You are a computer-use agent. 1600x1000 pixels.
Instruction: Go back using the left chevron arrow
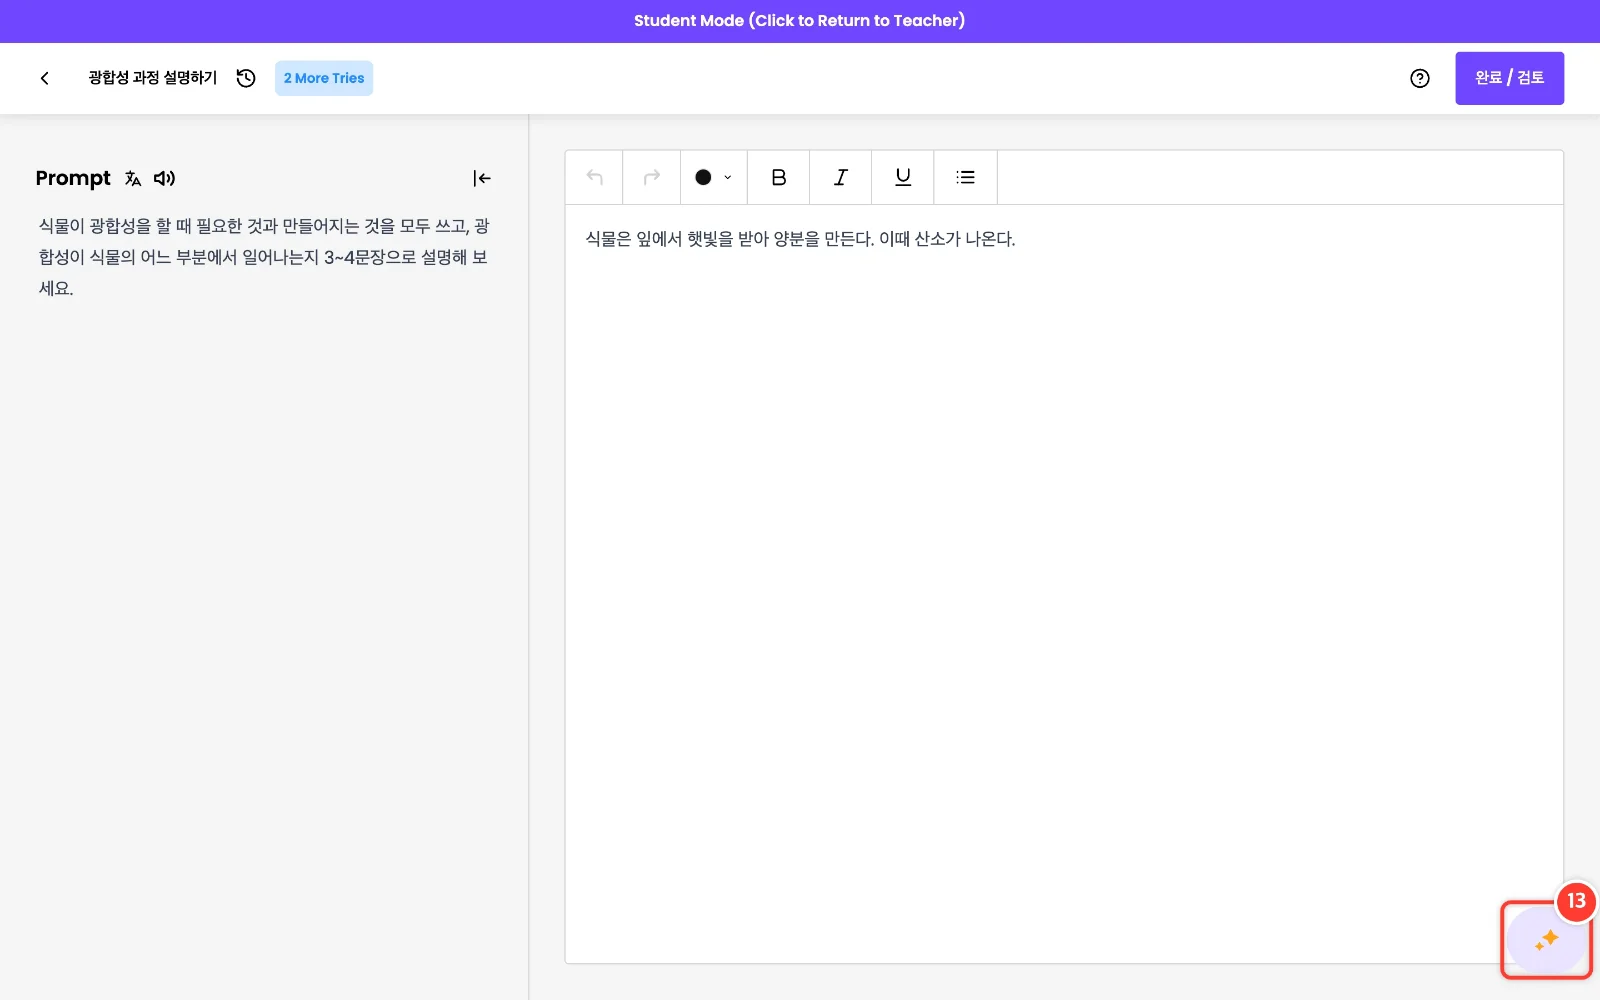point(44,78)
